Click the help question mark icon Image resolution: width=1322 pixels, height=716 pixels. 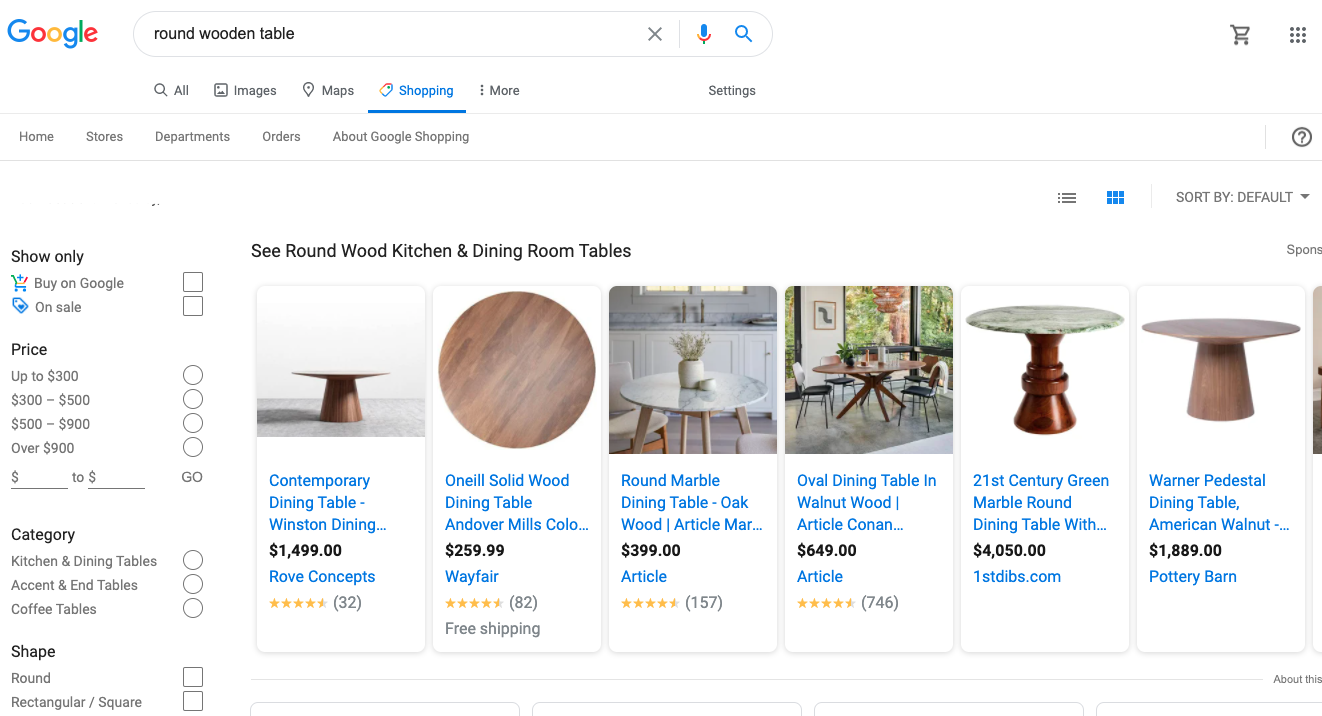(1301, 137)
